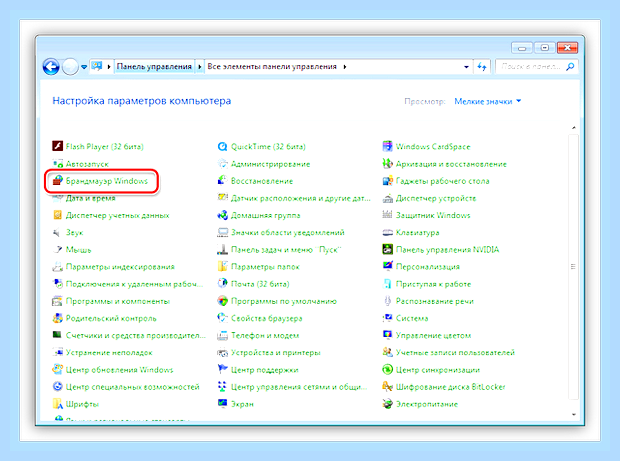Expand arrow after Панель управления breadcrumb
This screenshot has width=620, height=461.
(x=200, y=67)
